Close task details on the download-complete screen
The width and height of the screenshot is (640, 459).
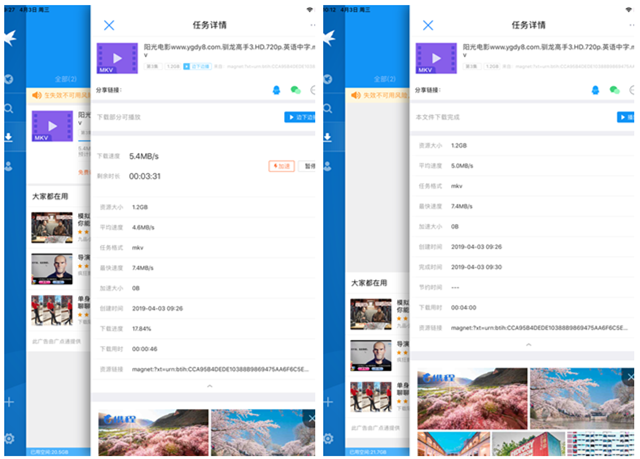428,25
